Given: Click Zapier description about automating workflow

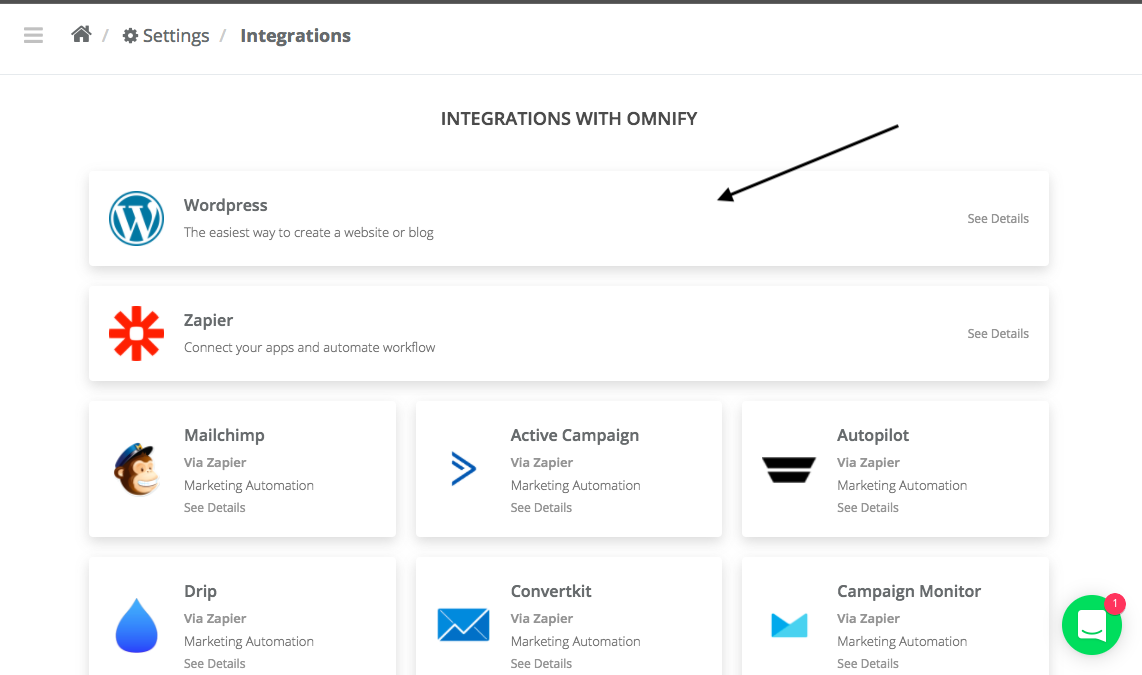Looking at the screenshot, I should [310, 347].
